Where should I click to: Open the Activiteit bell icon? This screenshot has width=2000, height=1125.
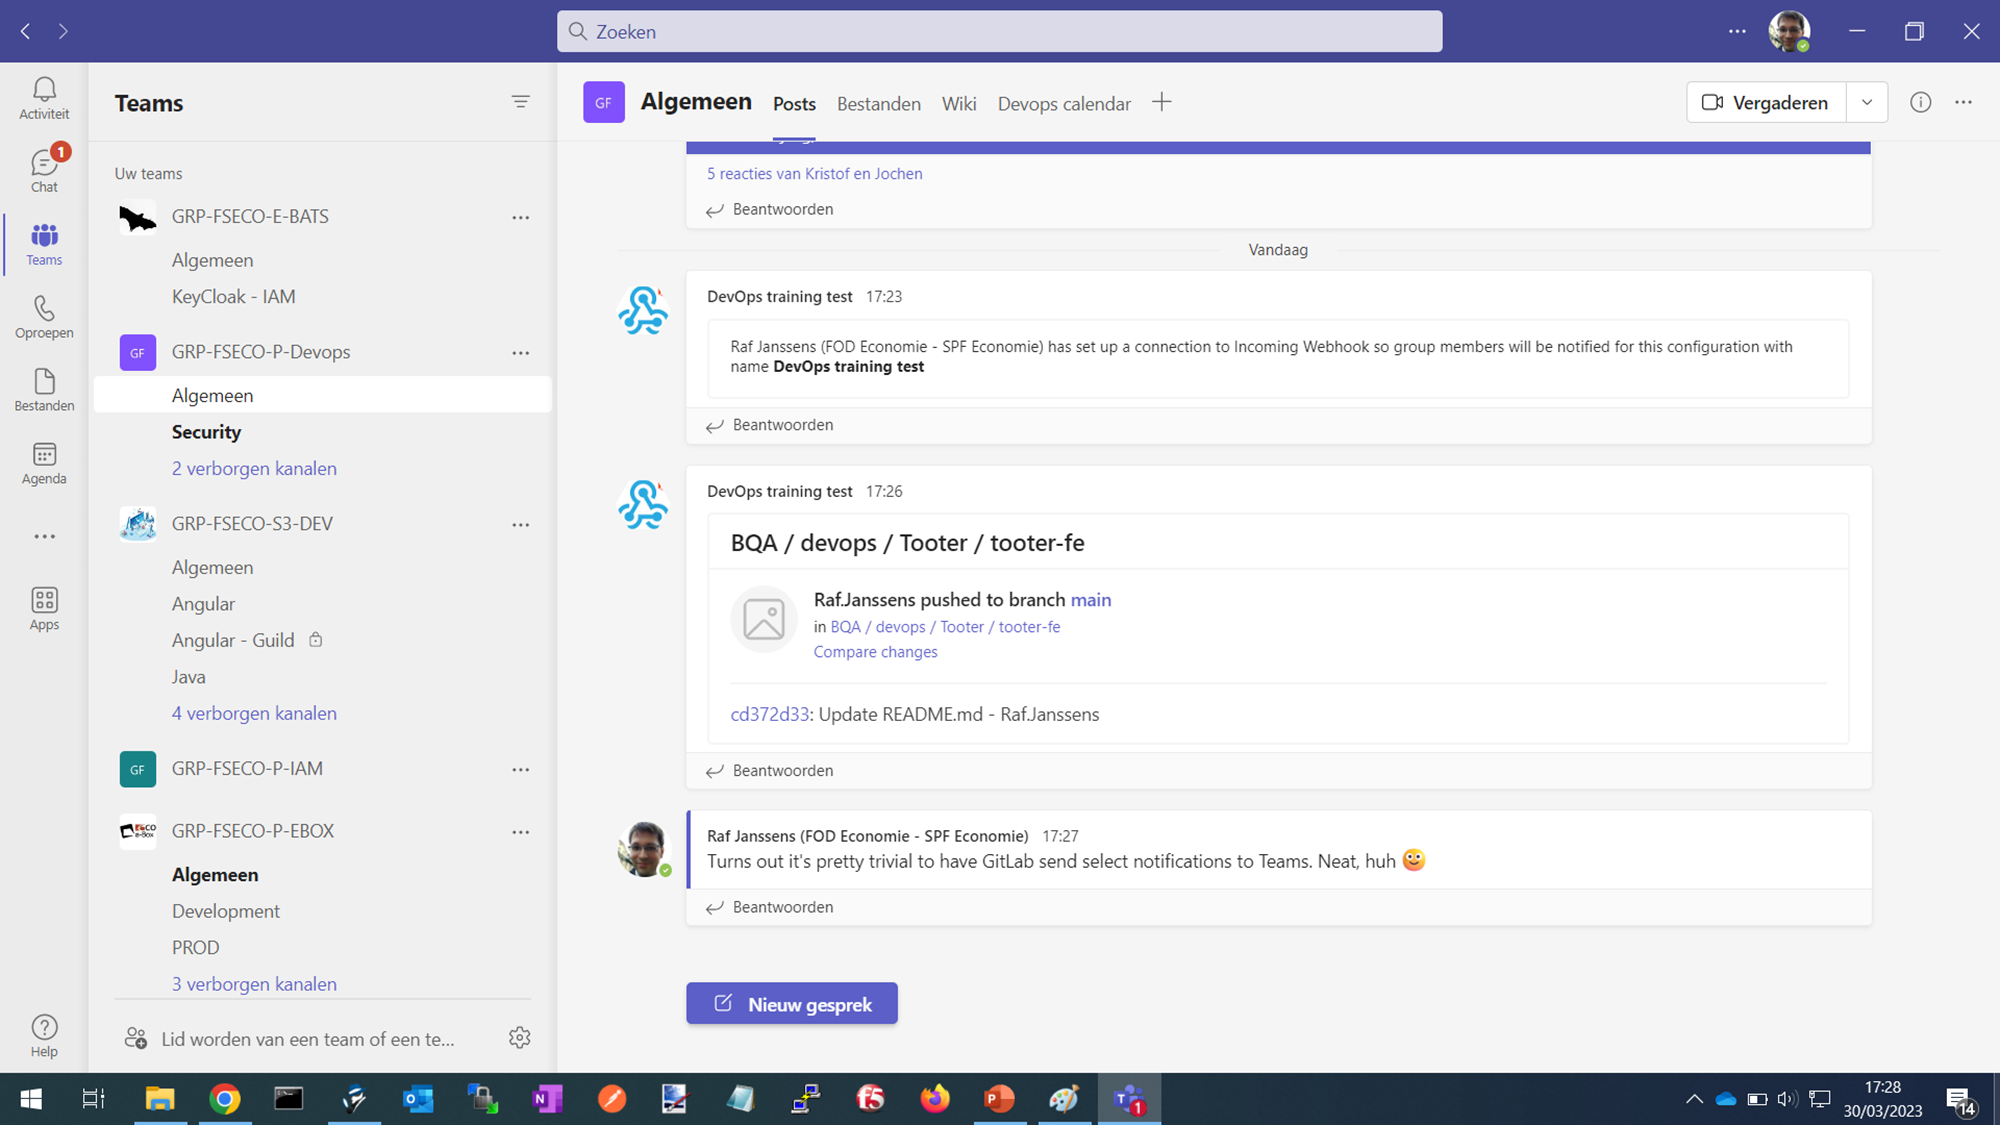click(44, 98)
